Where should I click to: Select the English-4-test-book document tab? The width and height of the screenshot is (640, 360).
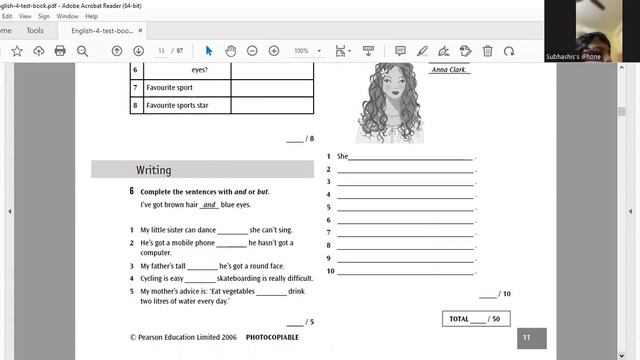pos(102,31)
